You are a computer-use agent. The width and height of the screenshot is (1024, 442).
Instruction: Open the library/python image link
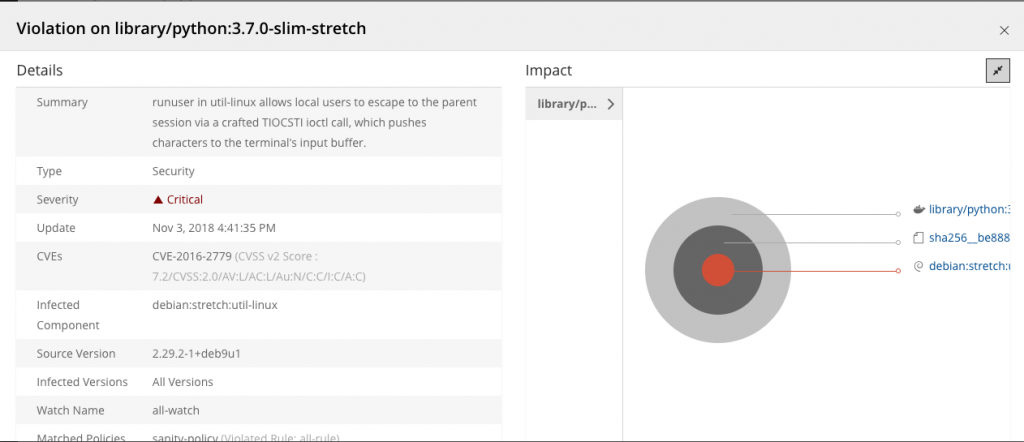(x=968, y=210)
